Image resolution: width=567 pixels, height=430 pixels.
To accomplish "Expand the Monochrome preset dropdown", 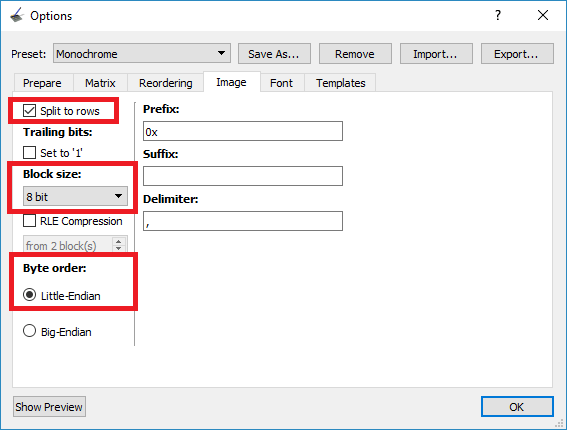I will click(142, 54).
